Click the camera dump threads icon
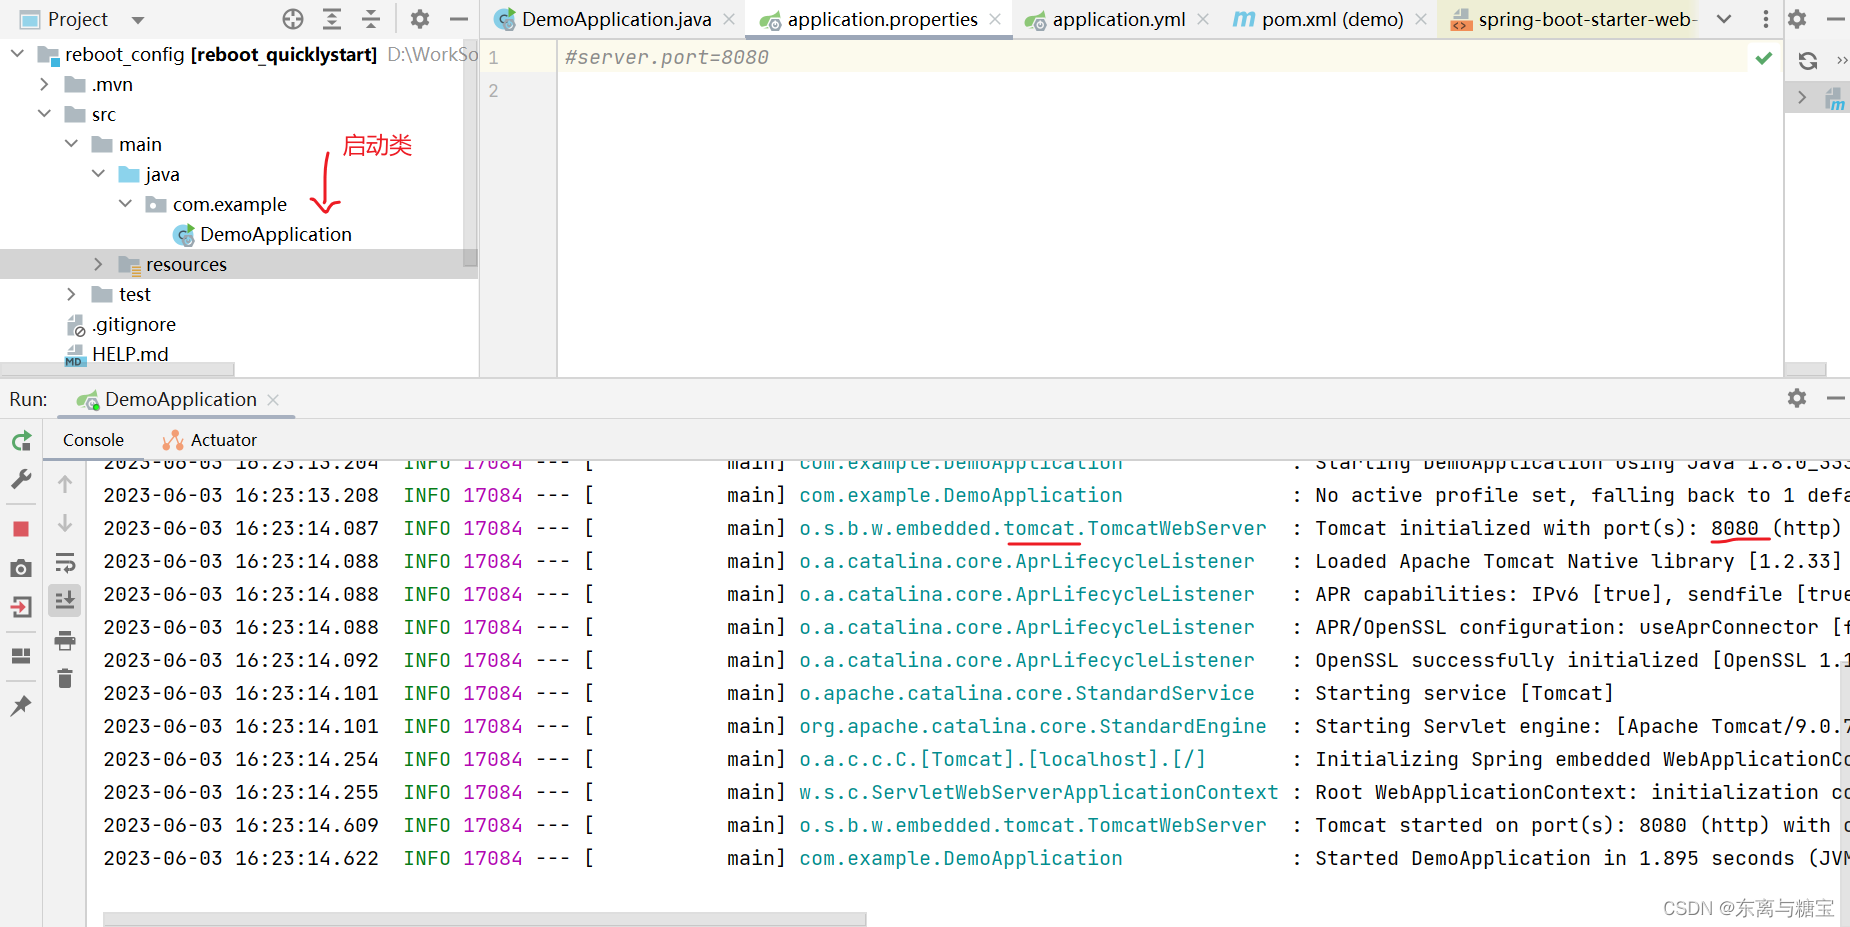The width and height of the screenshot is (1850, 927). 21,568
